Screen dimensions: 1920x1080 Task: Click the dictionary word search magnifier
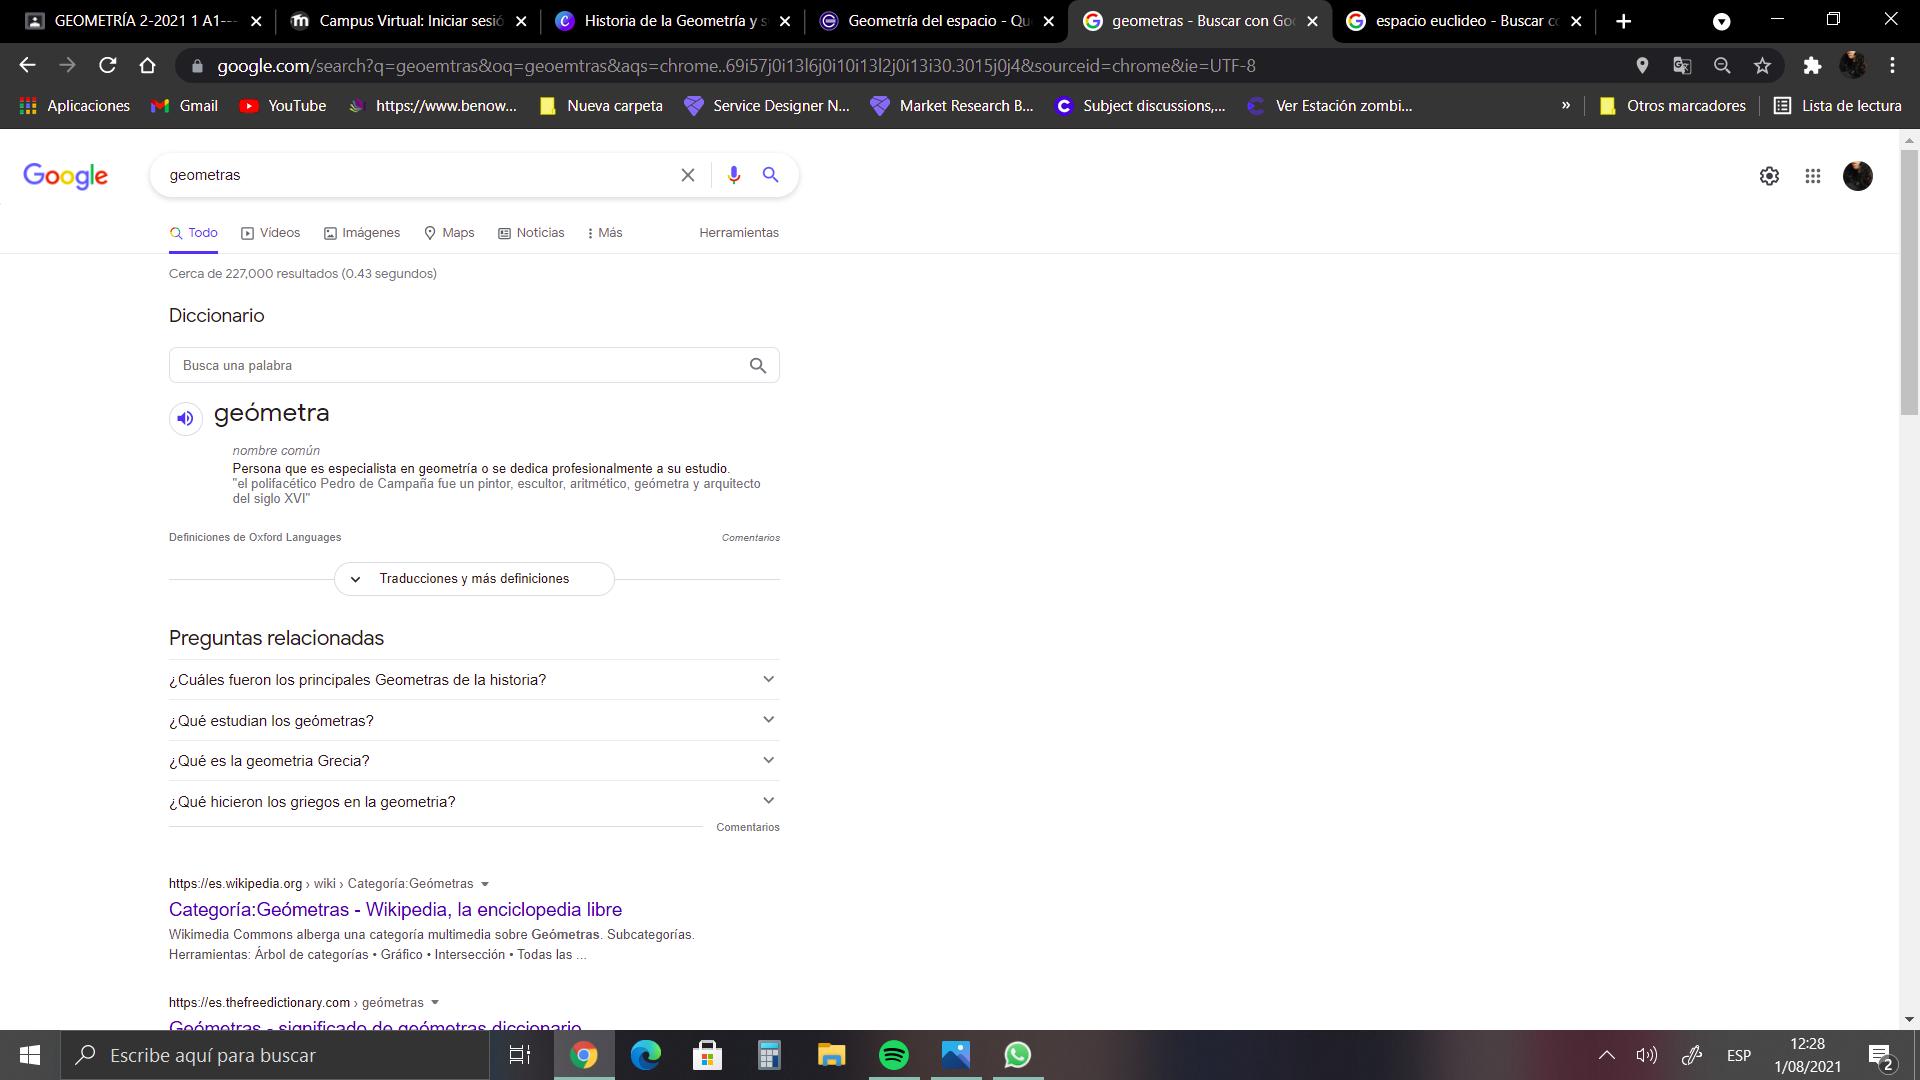point(758,366)
